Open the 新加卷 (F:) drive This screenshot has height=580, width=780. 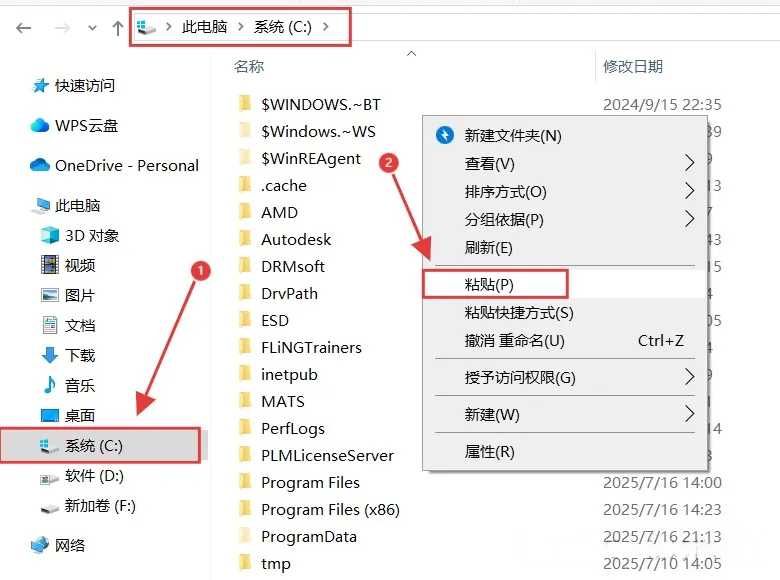(100, 506)
